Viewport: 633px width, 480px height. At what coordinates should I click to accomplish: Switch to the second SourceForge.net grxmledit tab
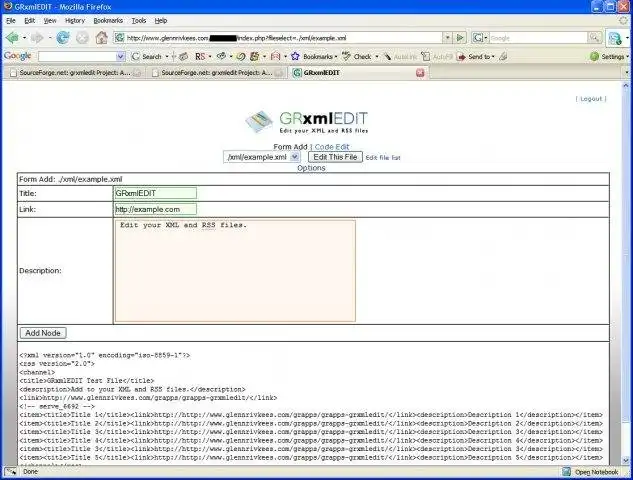pos(217,73)
